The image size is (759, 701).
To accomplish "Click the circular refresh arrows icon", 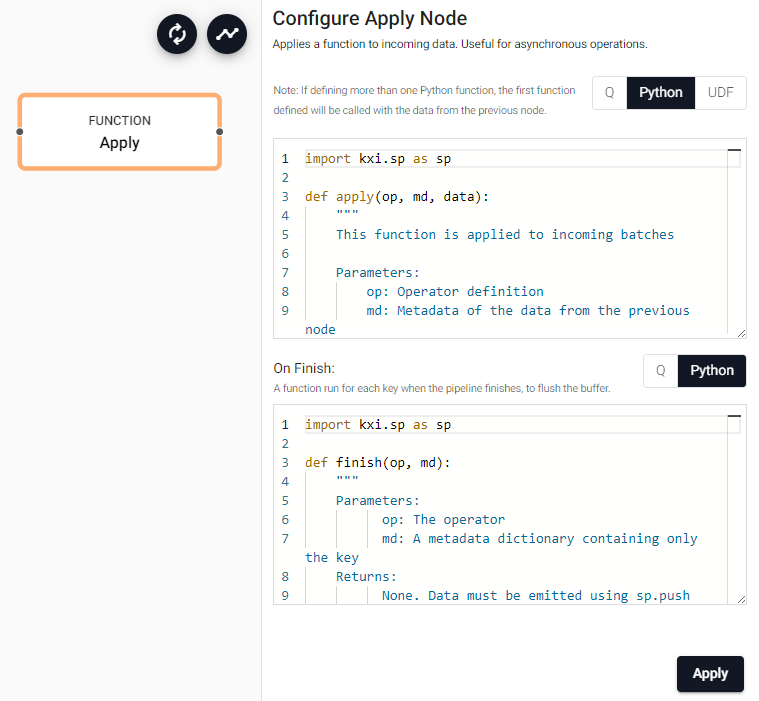I will [177, 34].
